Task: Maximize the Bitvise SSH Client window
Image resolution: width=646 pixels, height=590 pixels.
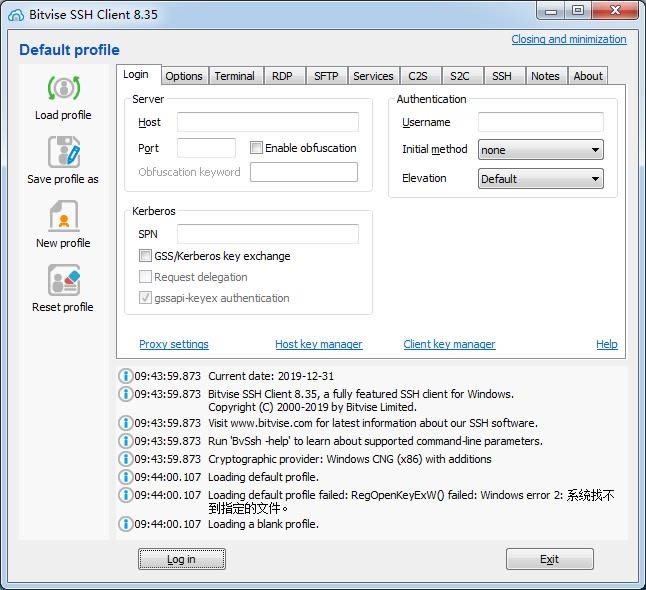Action: coord(578,11)
